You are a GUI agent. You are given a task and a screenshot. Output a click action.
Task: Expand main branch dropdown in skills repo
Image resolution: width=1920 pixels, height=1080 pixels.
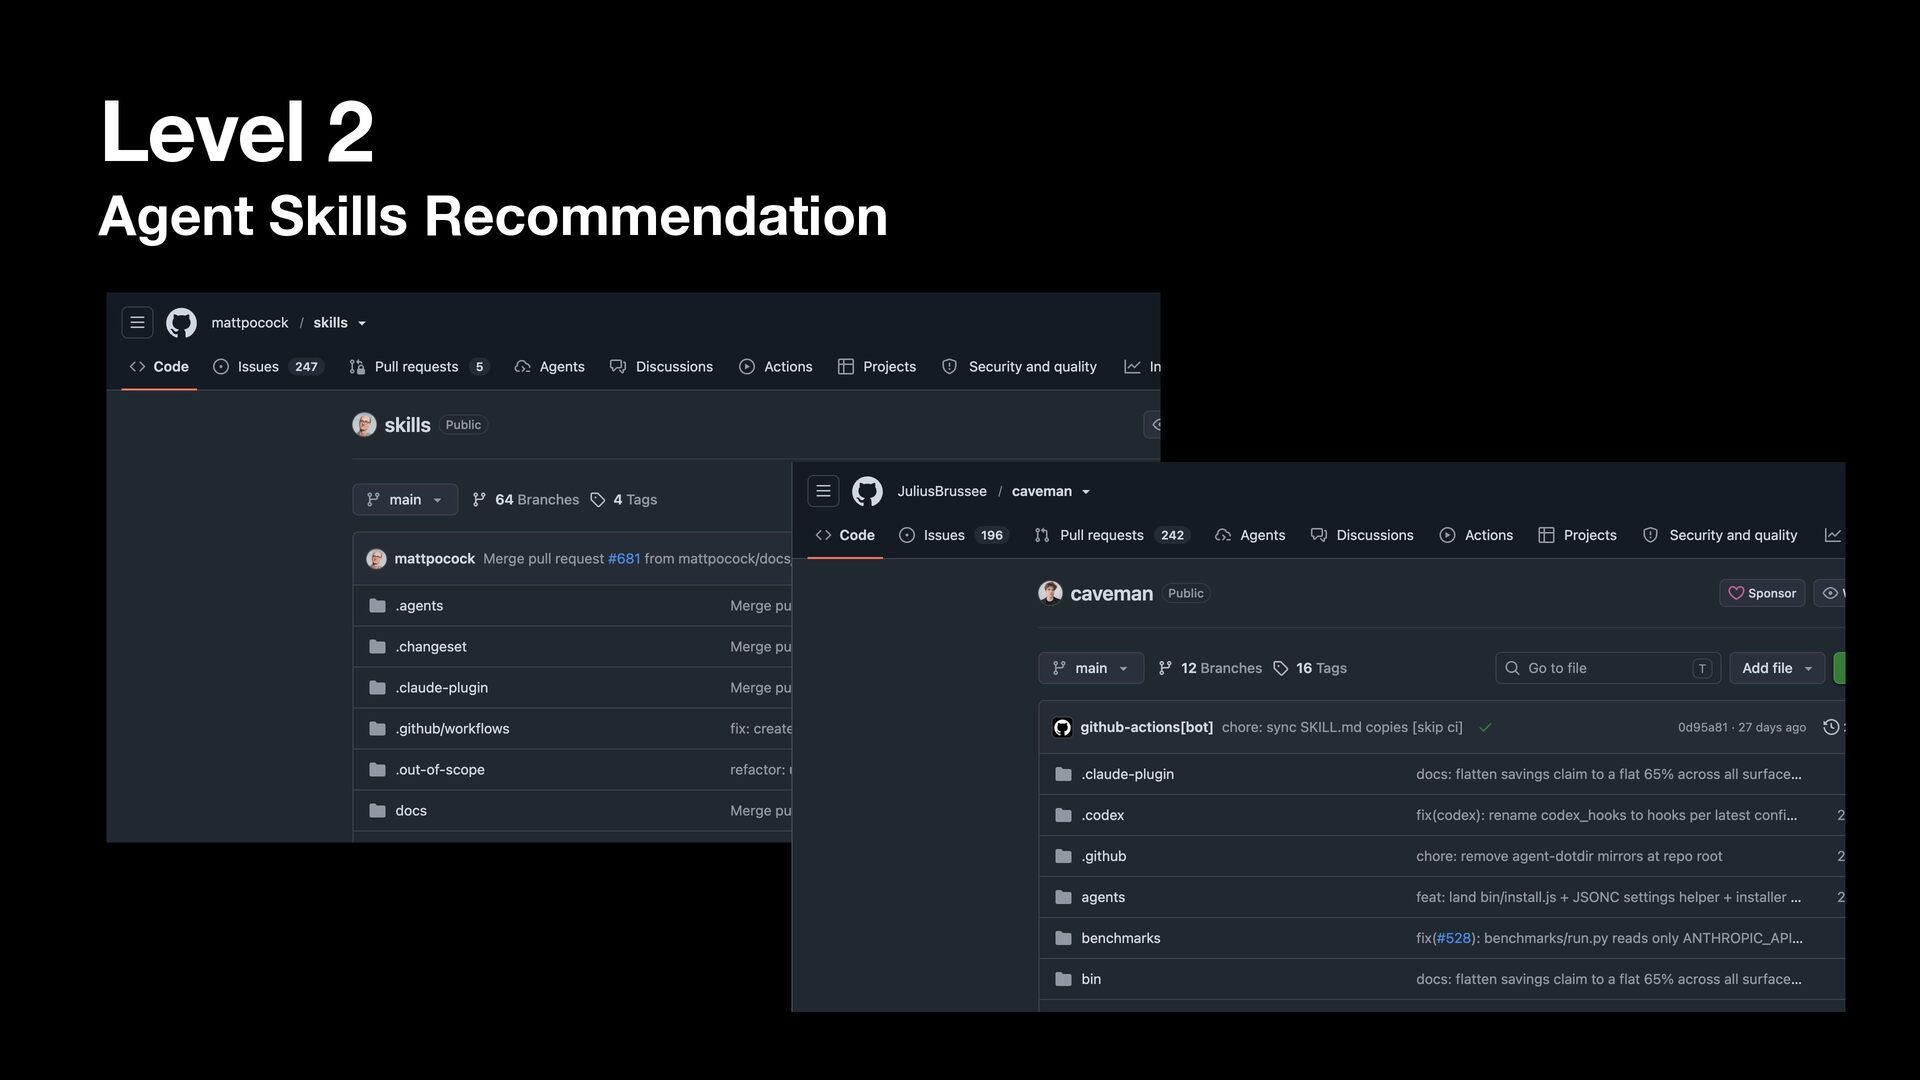pos(405,500)
